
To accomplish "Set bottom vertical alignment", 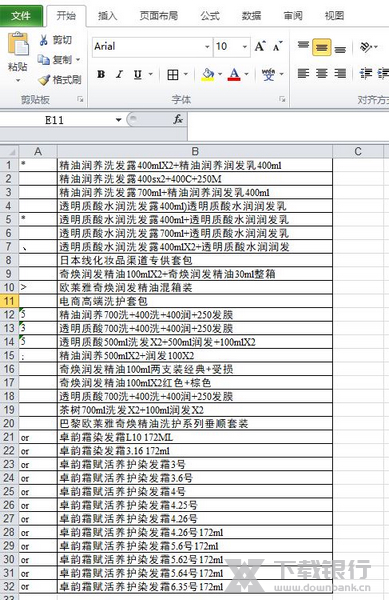I will pos(340,48).
